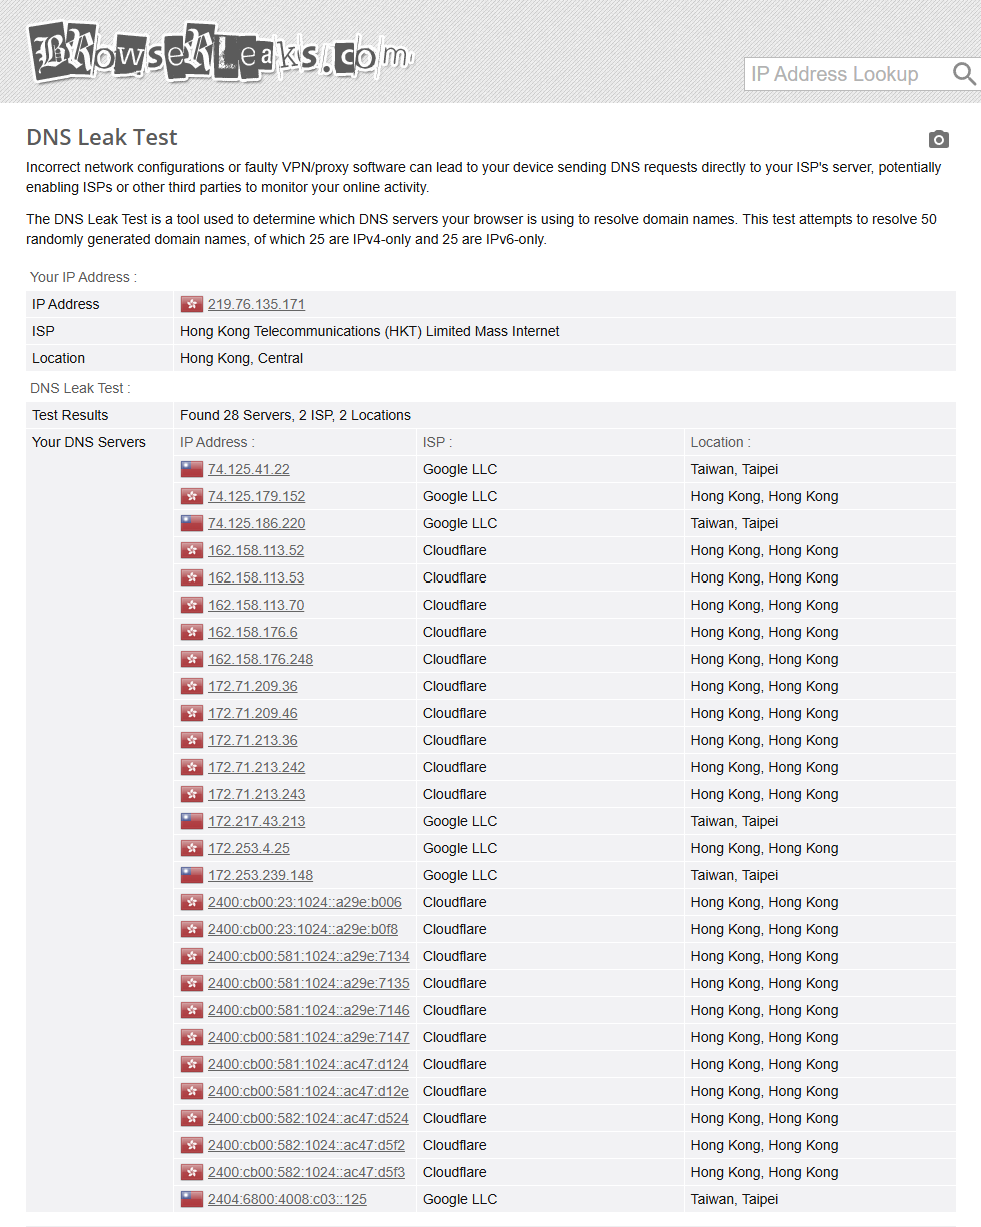Click the Hong Kong flag beside 162.158.113.52
The width and height of the screenshot is (981, 1227).
coord(192,550)
